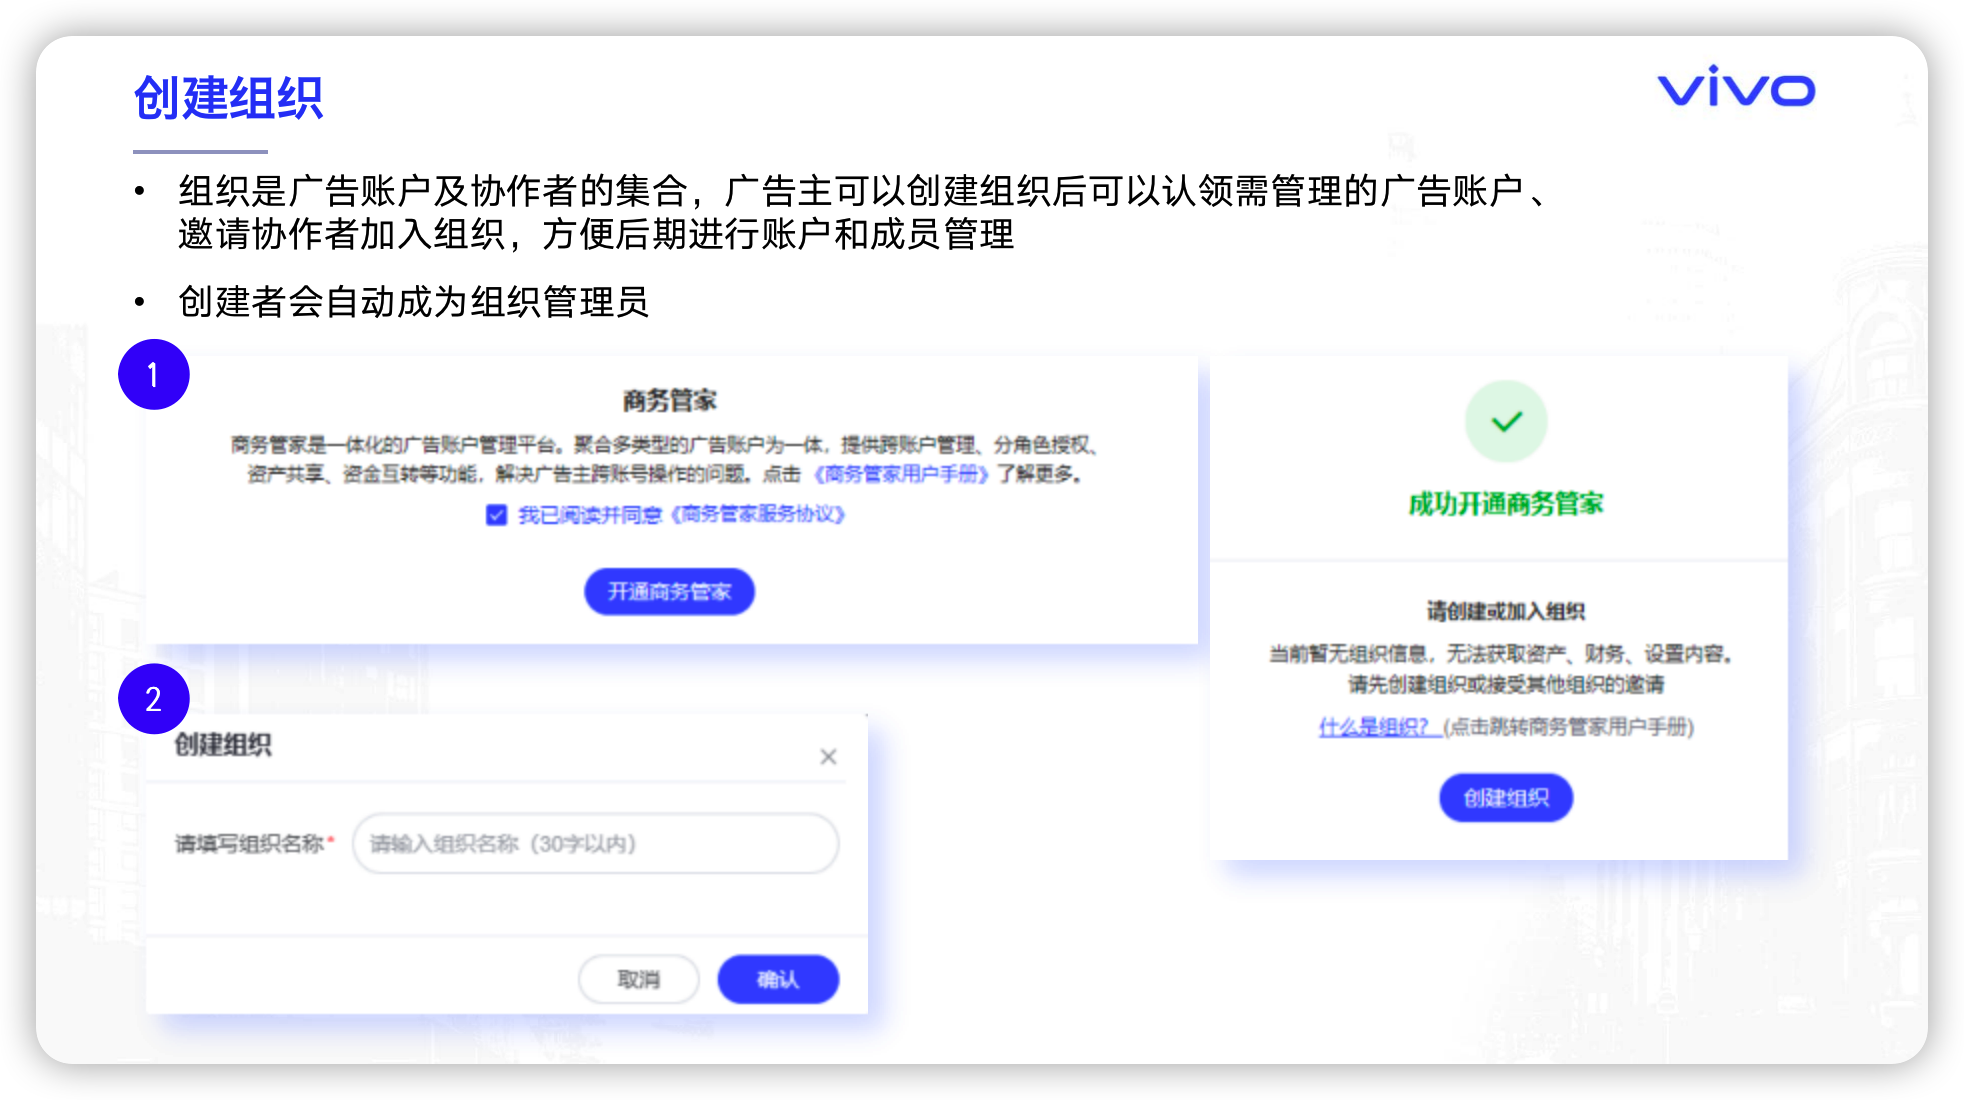Click the vivo logo
The width and height of the screenshot is (1964, 1100).
pyautogui.click(x=1736, y=87)
